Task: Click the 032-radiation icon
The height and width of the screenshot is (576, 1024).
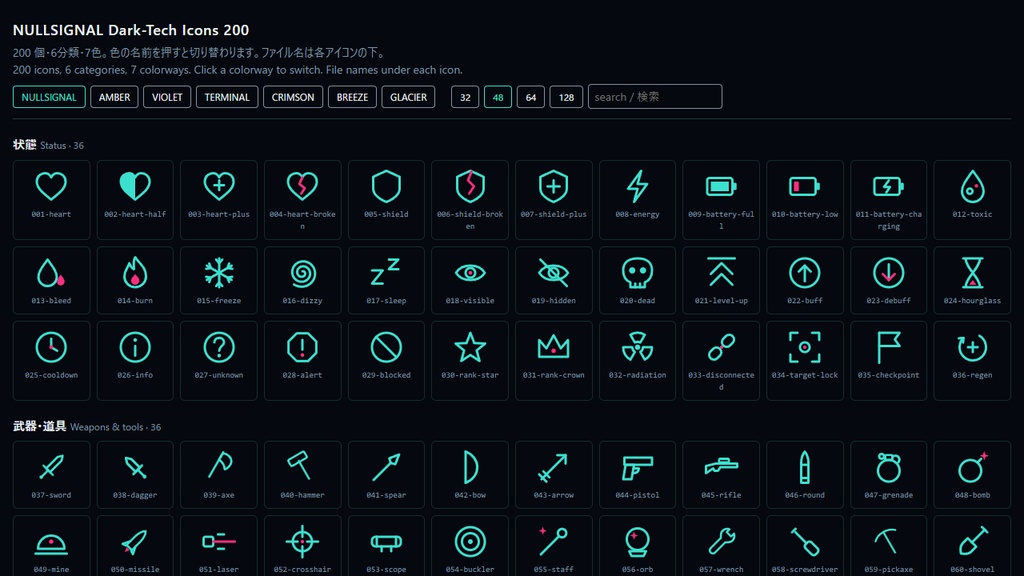Action: tap(637, 347)
